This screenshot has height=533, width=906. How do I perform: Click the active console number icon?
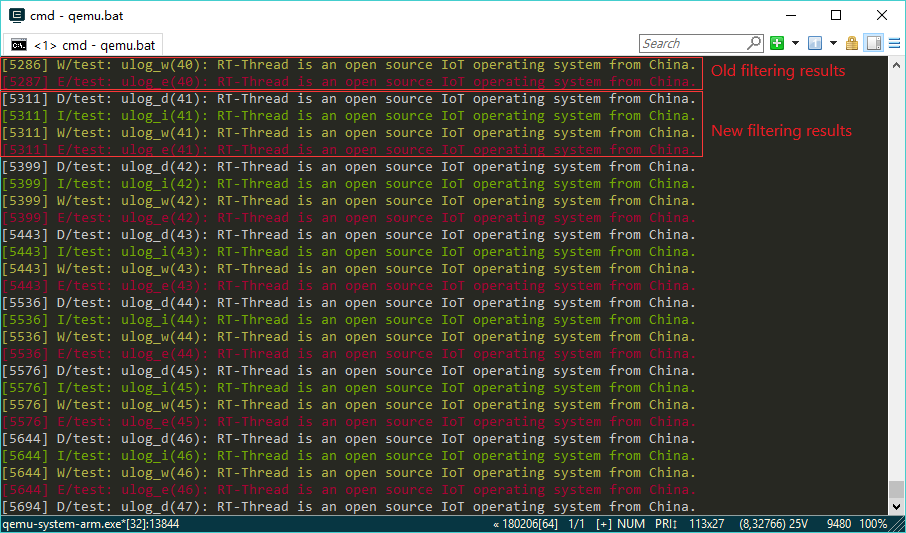(x=815, y=43)
